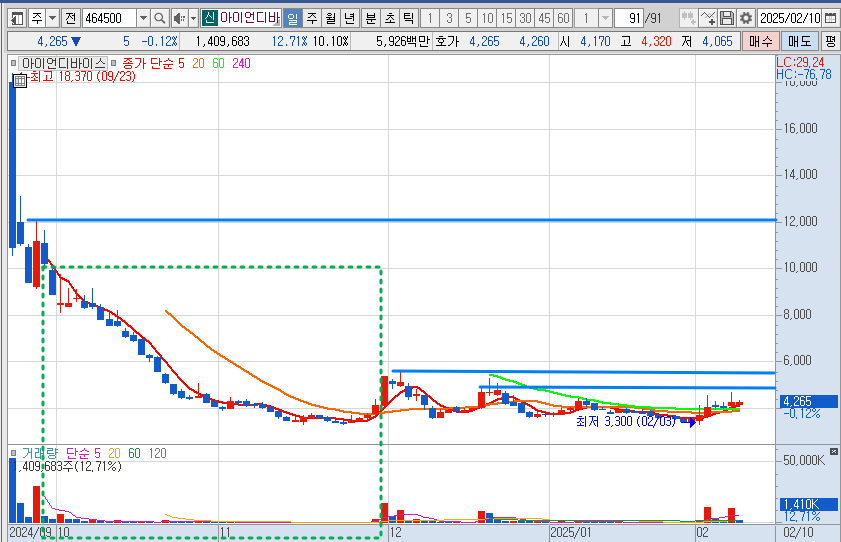Click the low price 4,065 value
841x542 pixels.
[717, 41]
